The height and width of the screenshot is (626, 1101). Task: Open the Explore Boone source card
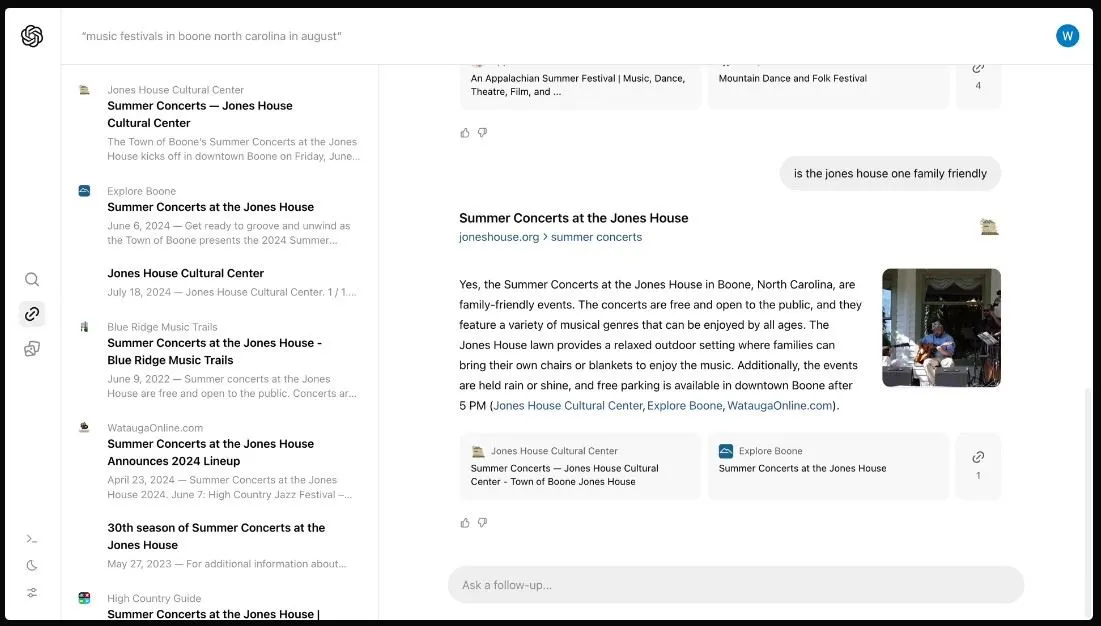[x=829, y=466]
